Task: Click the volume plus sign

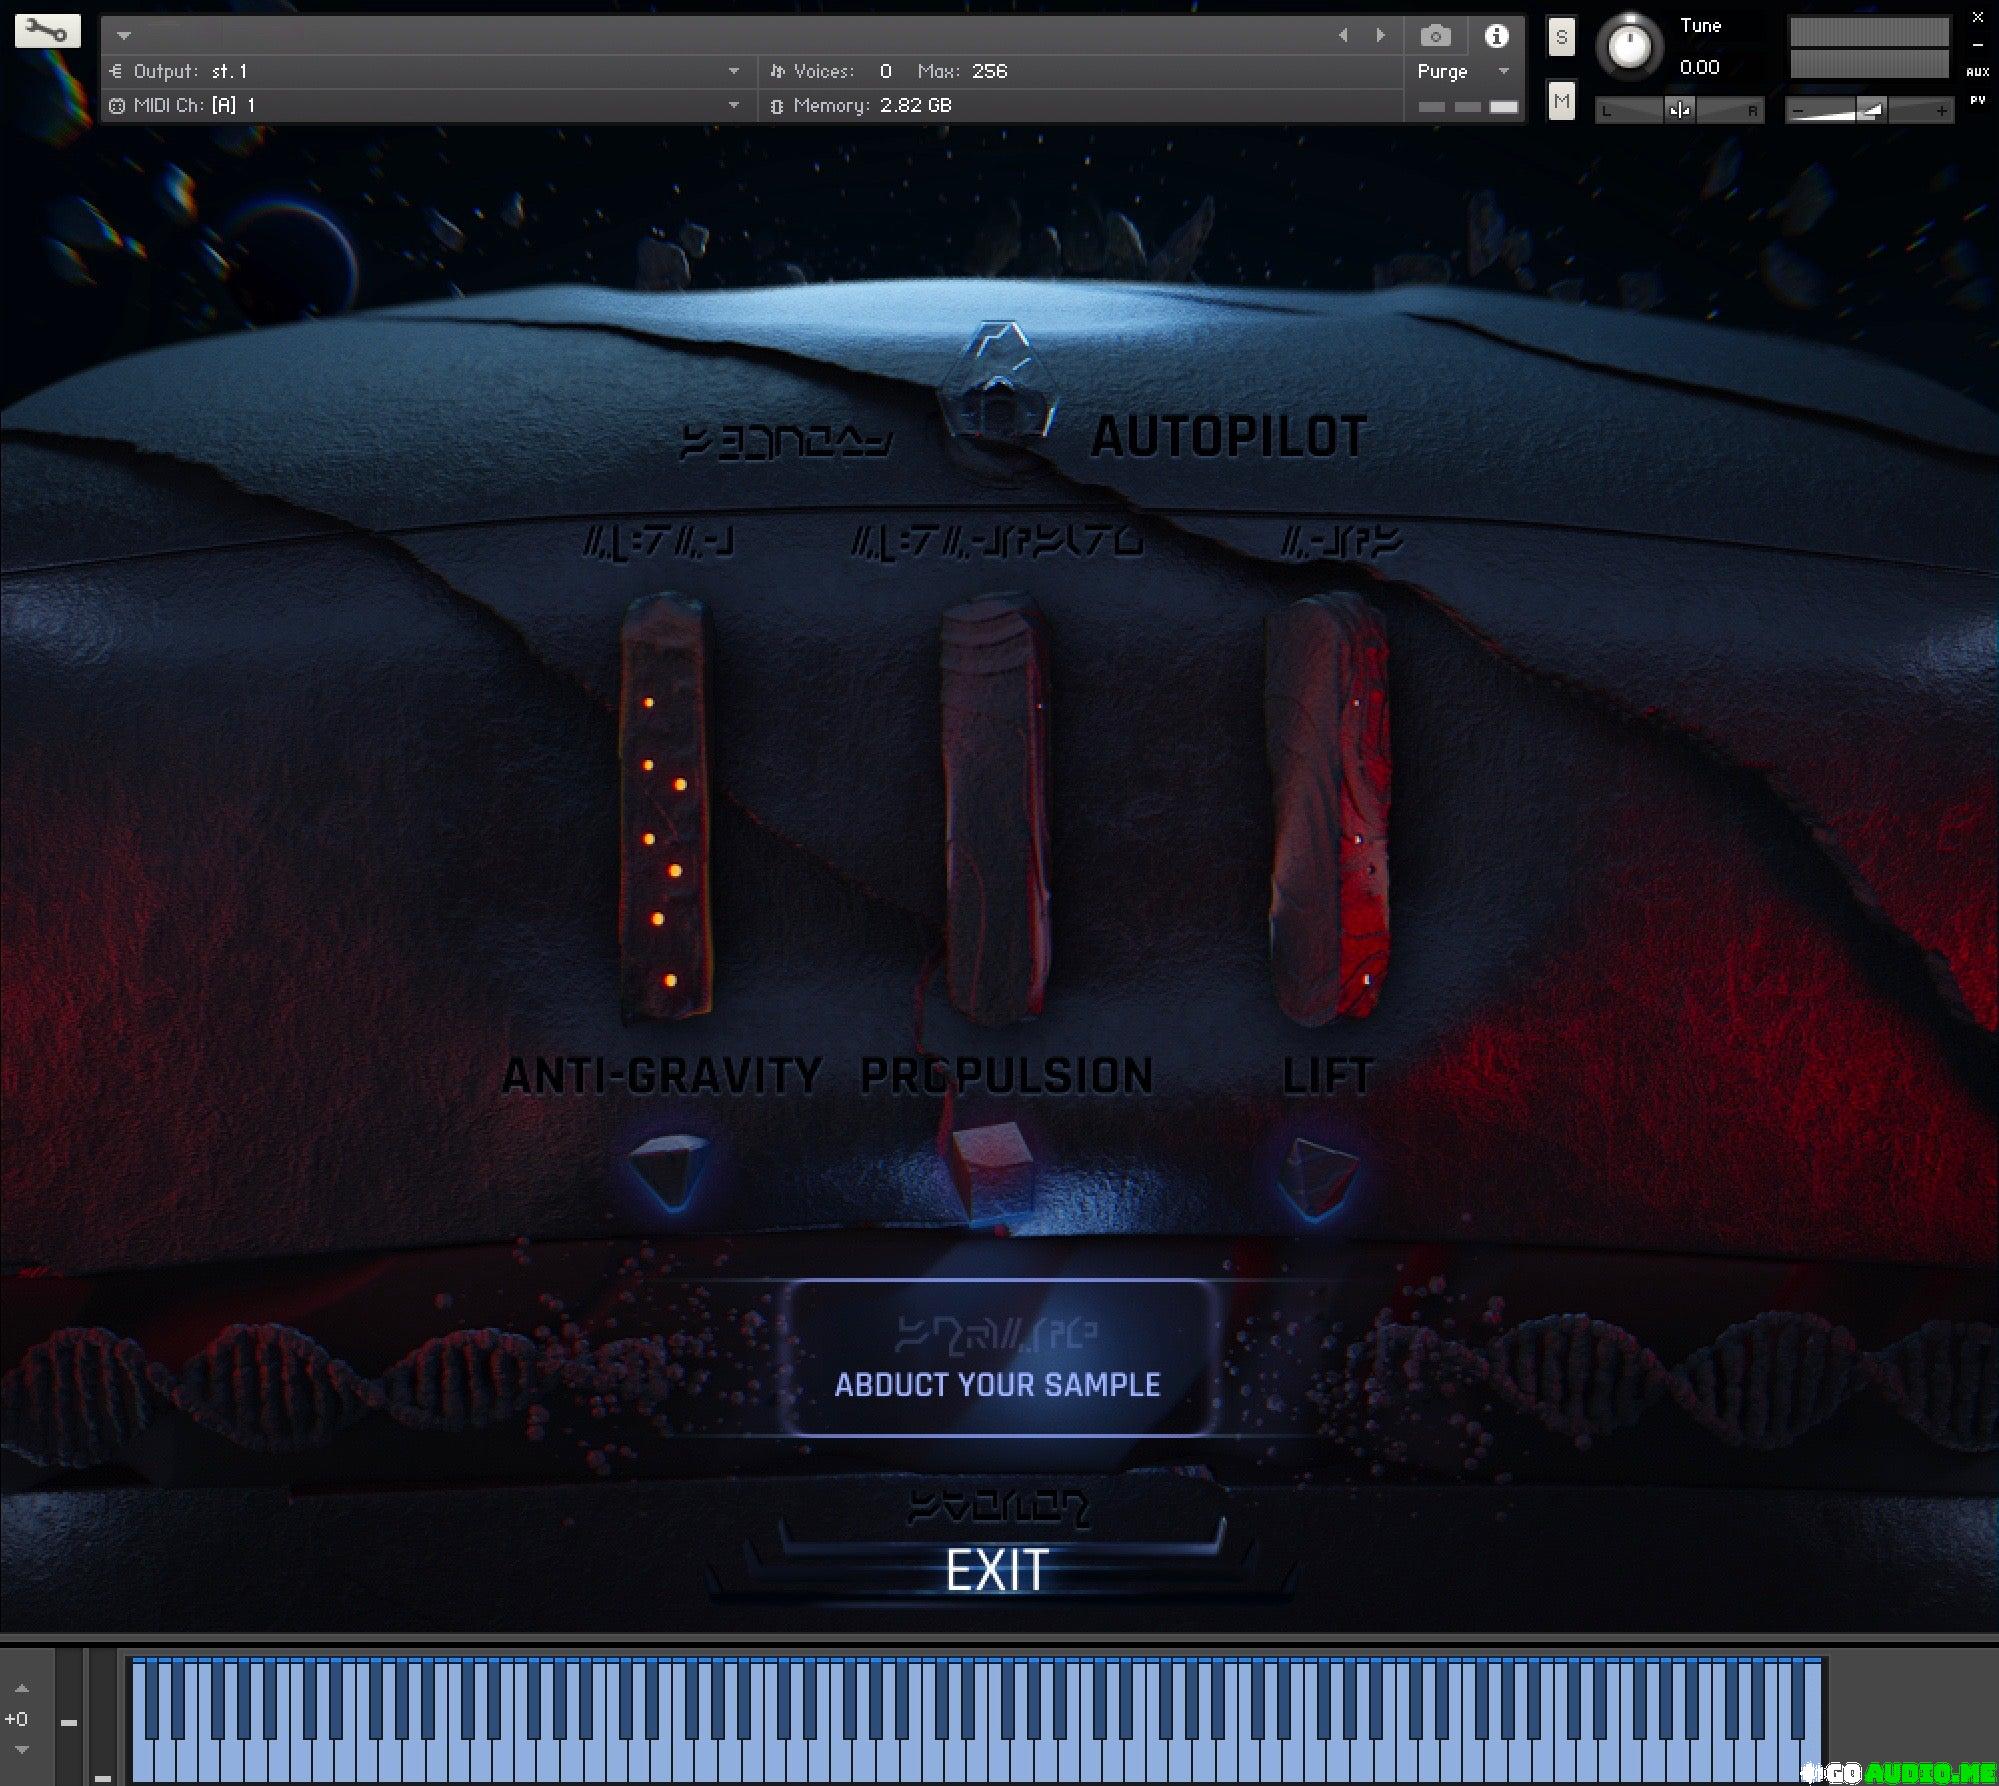Action: pos(1940,111)
